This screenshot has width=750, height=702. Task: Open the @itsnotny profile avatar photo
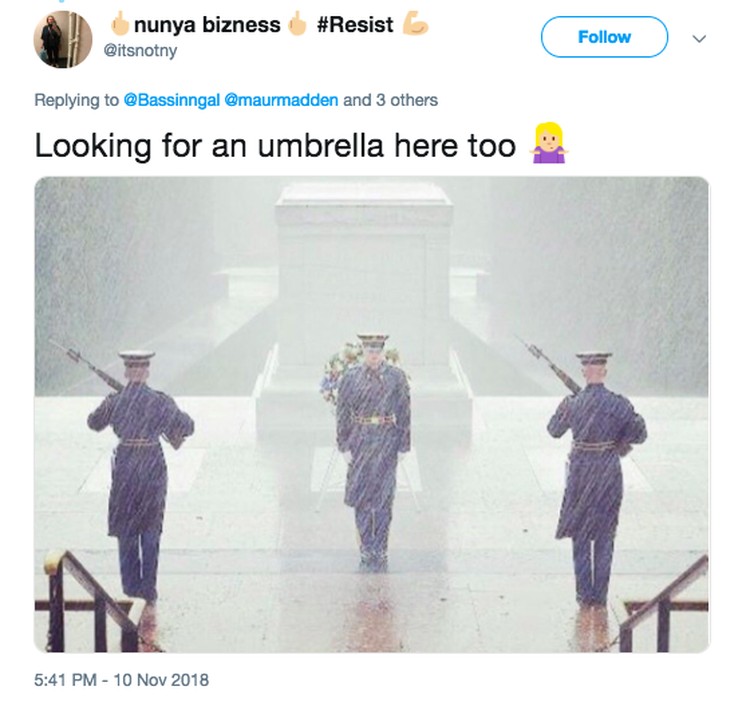point(63,39)
